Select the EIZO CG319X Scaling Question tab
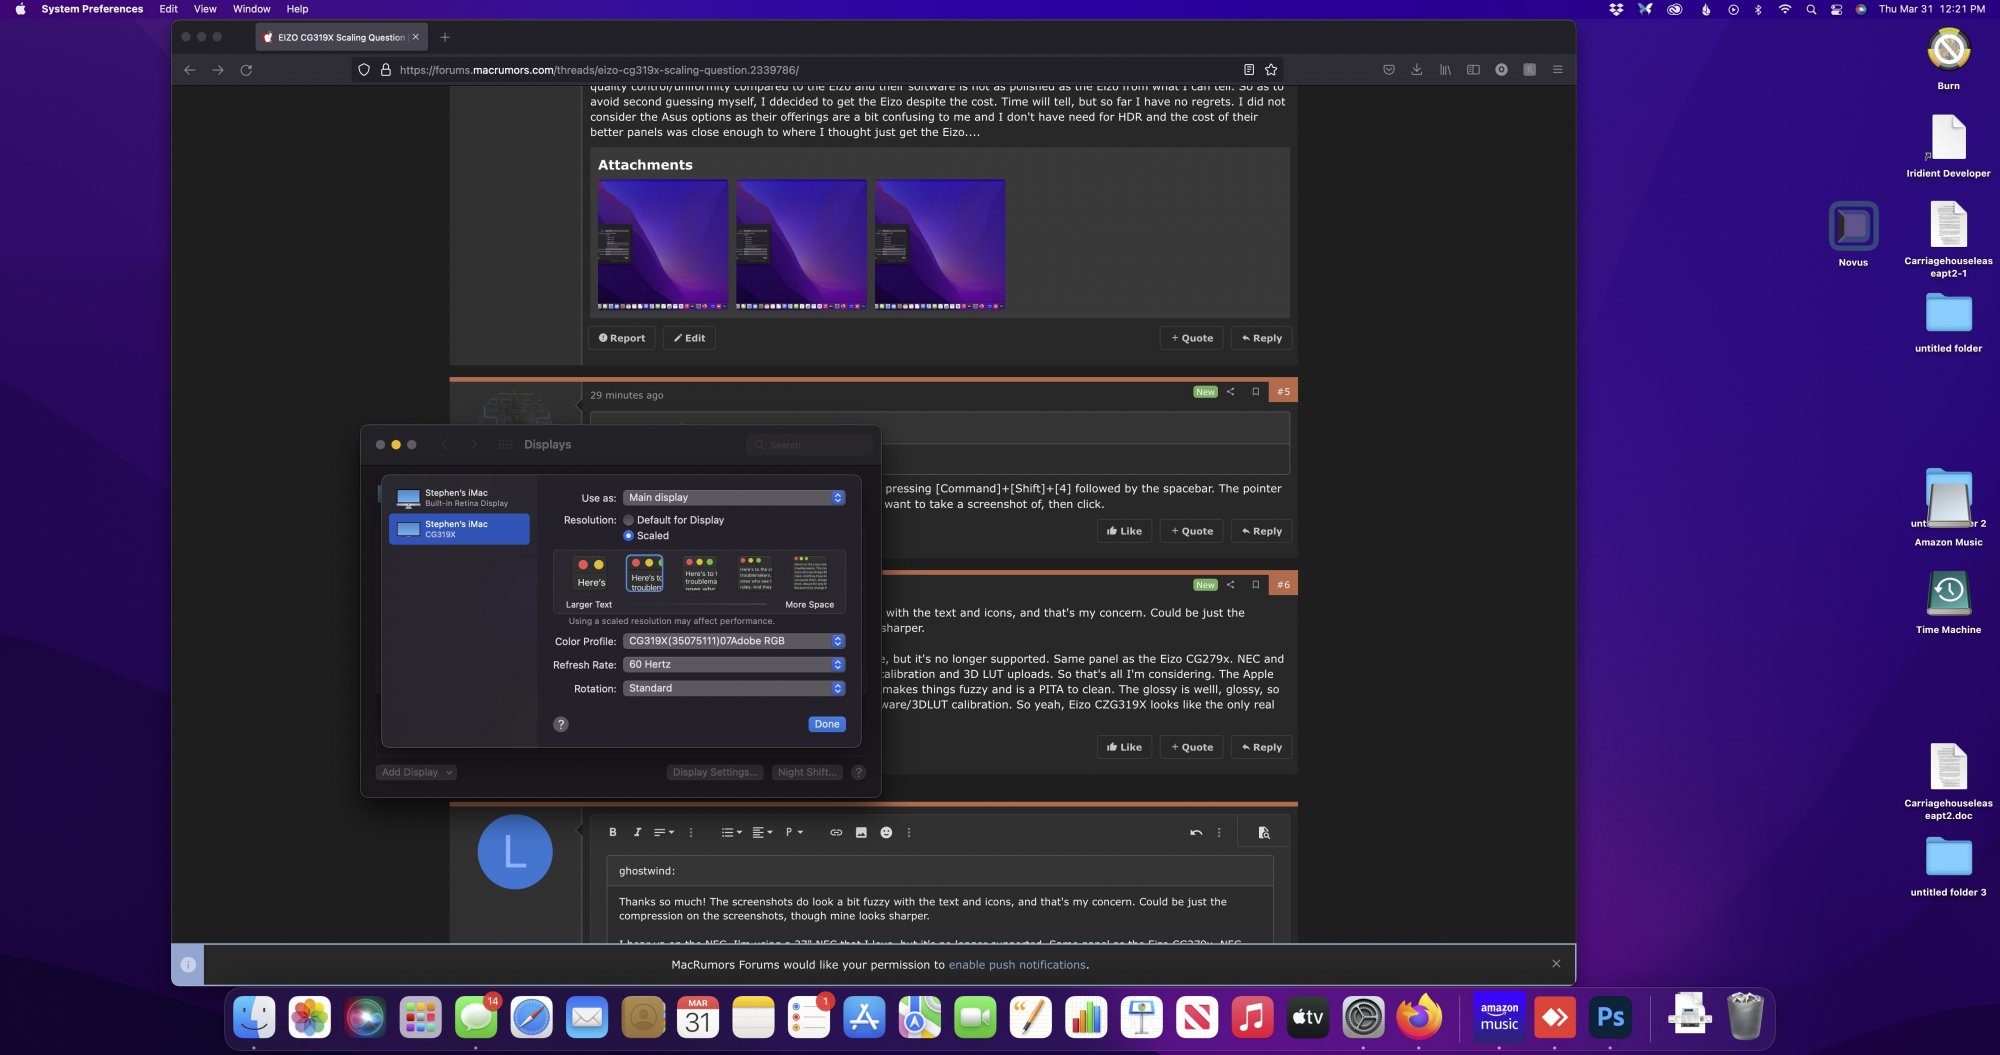The height and width of the screenshot is (1055, 2000). pos(341,37)
